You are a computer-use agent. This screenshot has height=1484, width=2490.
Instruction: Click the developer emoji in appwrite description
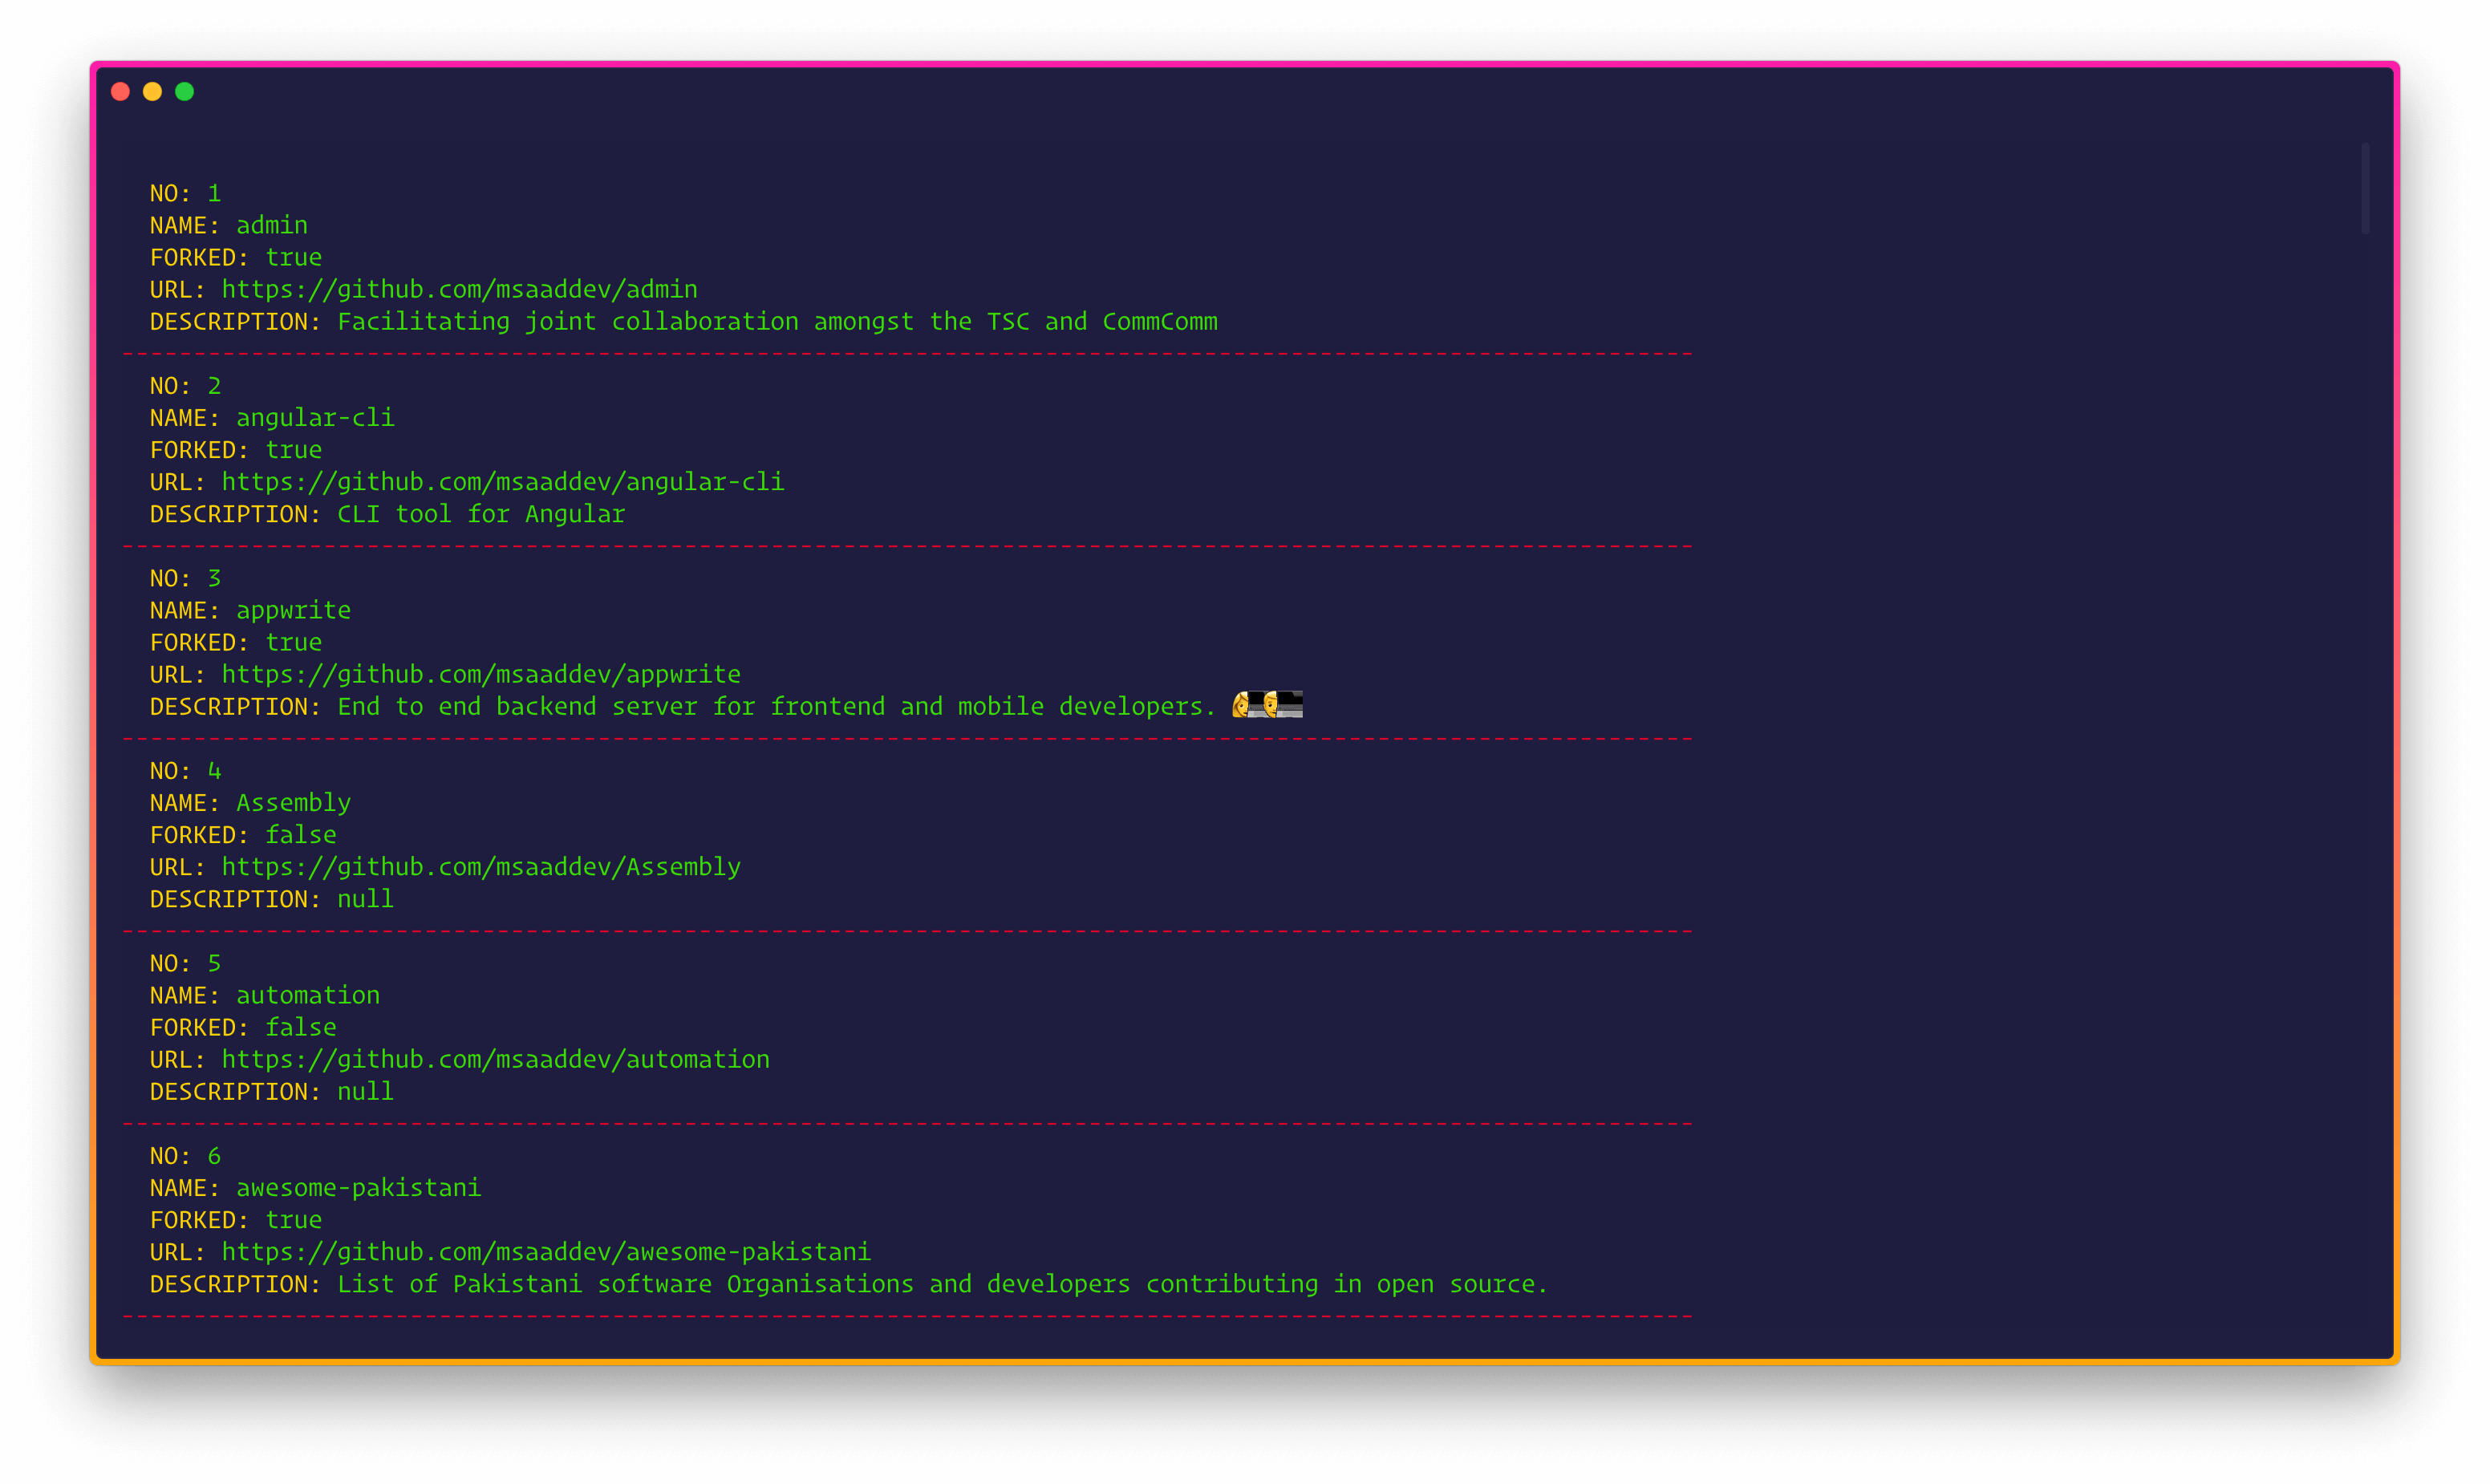pyautogui.click(x=1266, y=705)
